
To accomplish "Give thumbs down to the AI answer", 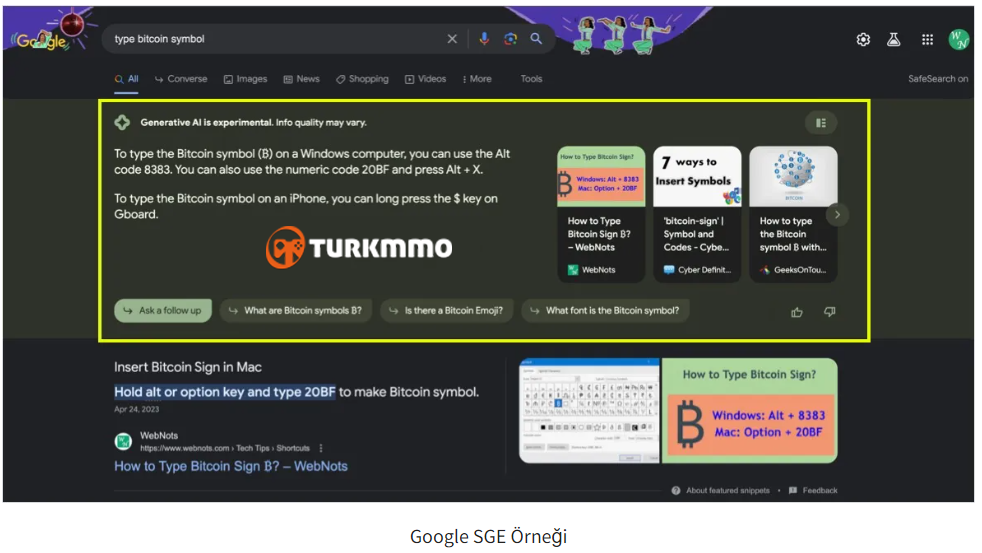I will coord(829,311).
